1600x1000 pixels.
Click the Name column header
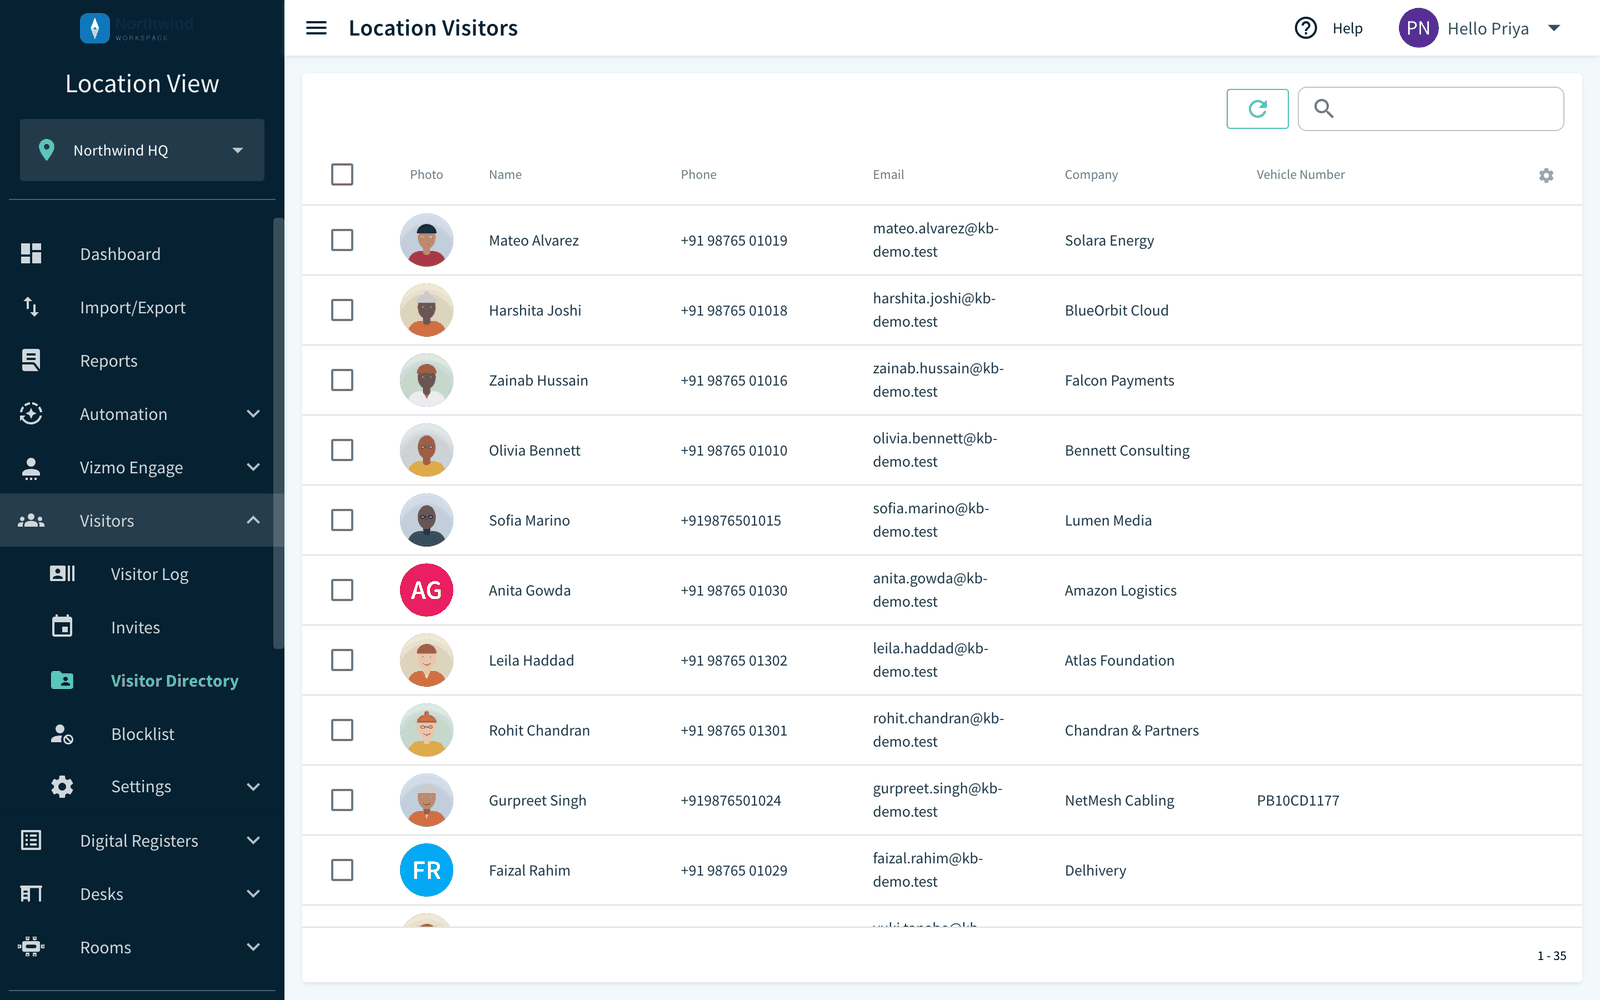point(505,174)
